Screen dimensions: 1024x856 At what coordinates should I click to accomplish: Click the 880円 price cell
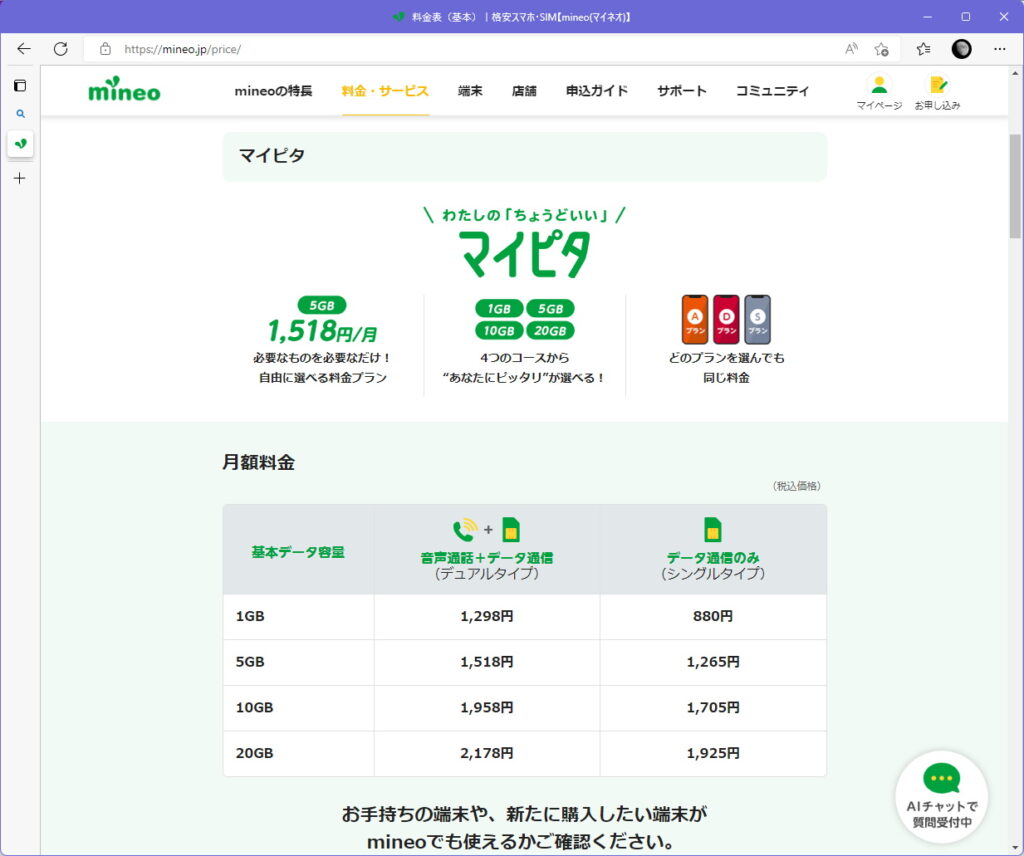point(713,616)
